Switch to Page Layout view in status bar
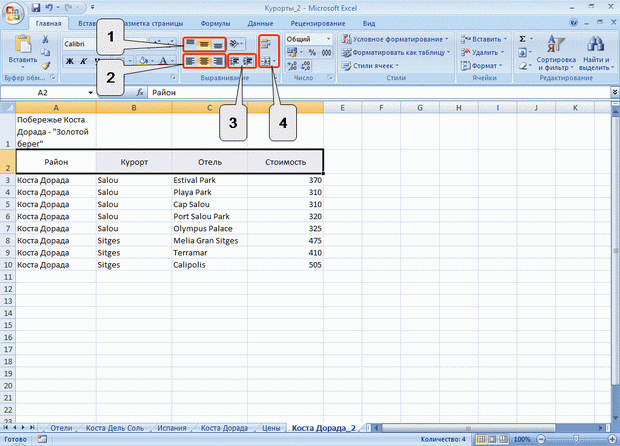The height and width of the screenshot is (446, 620). (x=492, y=439)
